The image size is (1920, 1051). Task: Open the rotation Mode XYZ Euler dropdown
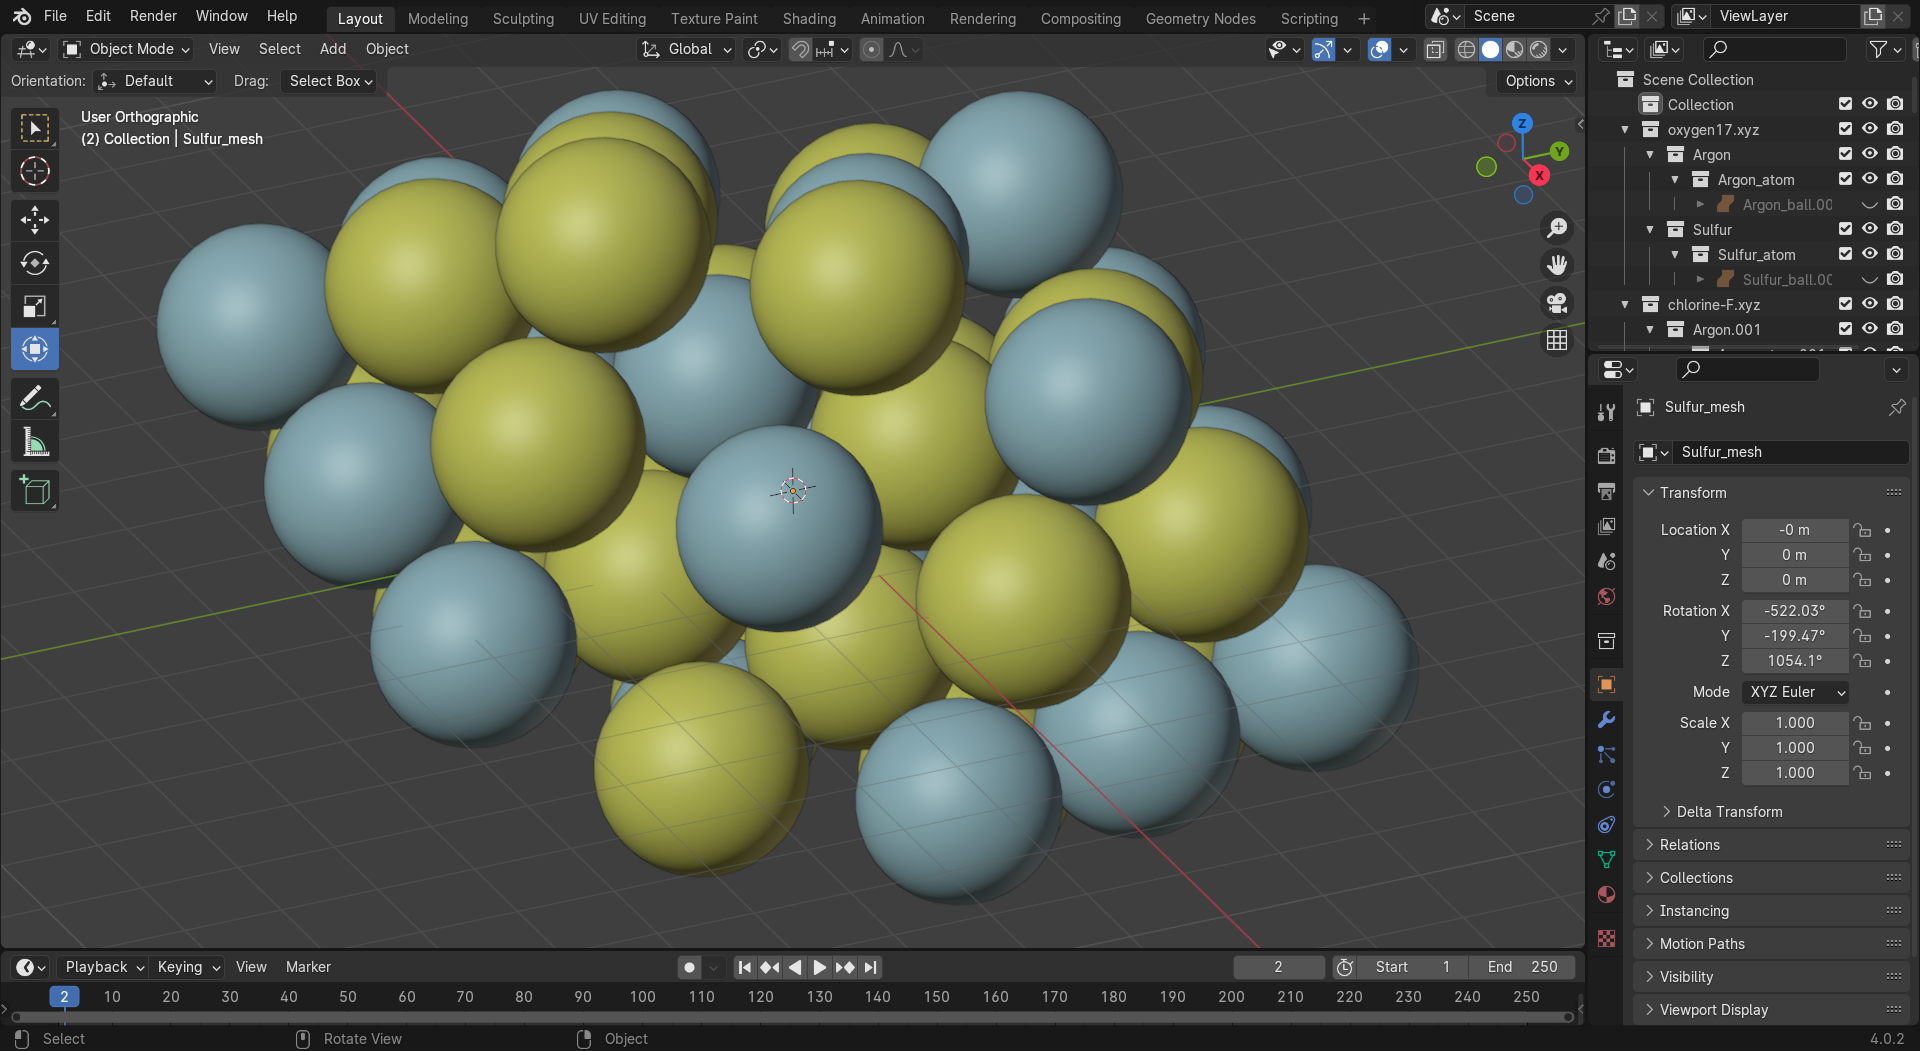pos(1795,692)
